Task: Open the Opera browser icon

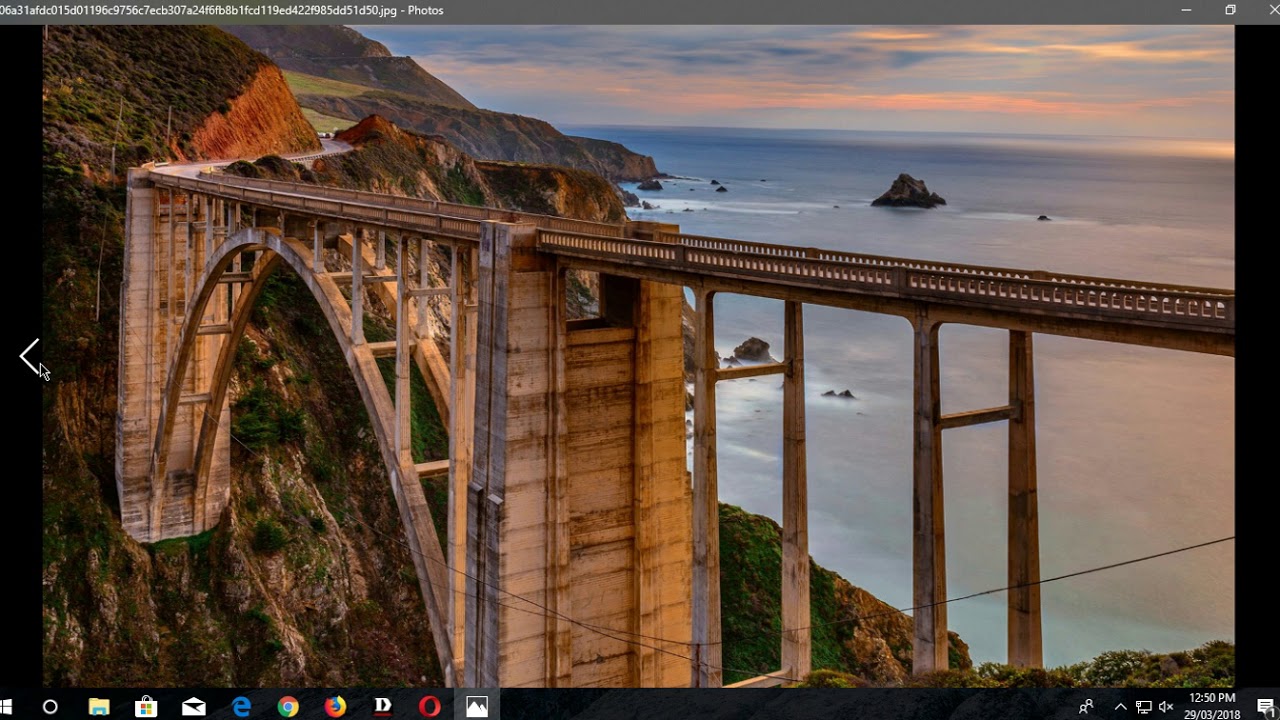Action: [429, 705]
